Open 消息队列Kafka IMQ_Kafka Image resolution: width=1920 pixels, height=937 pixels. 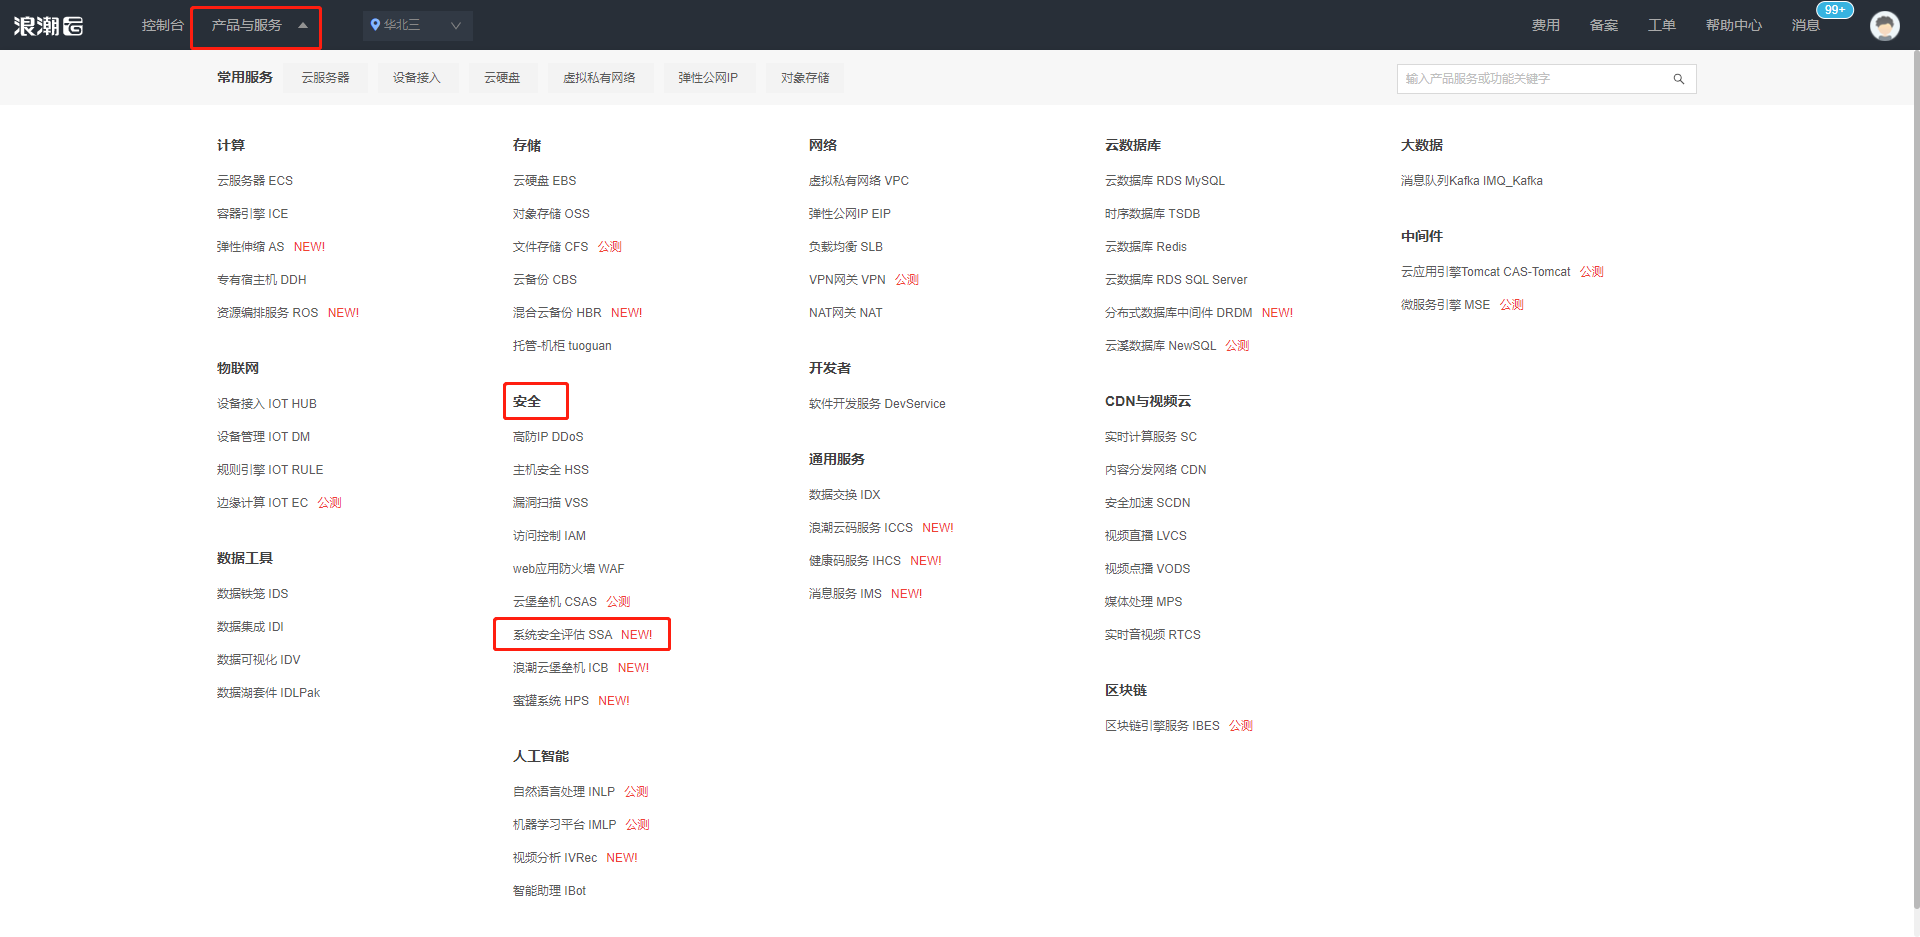pos(1472,181)
